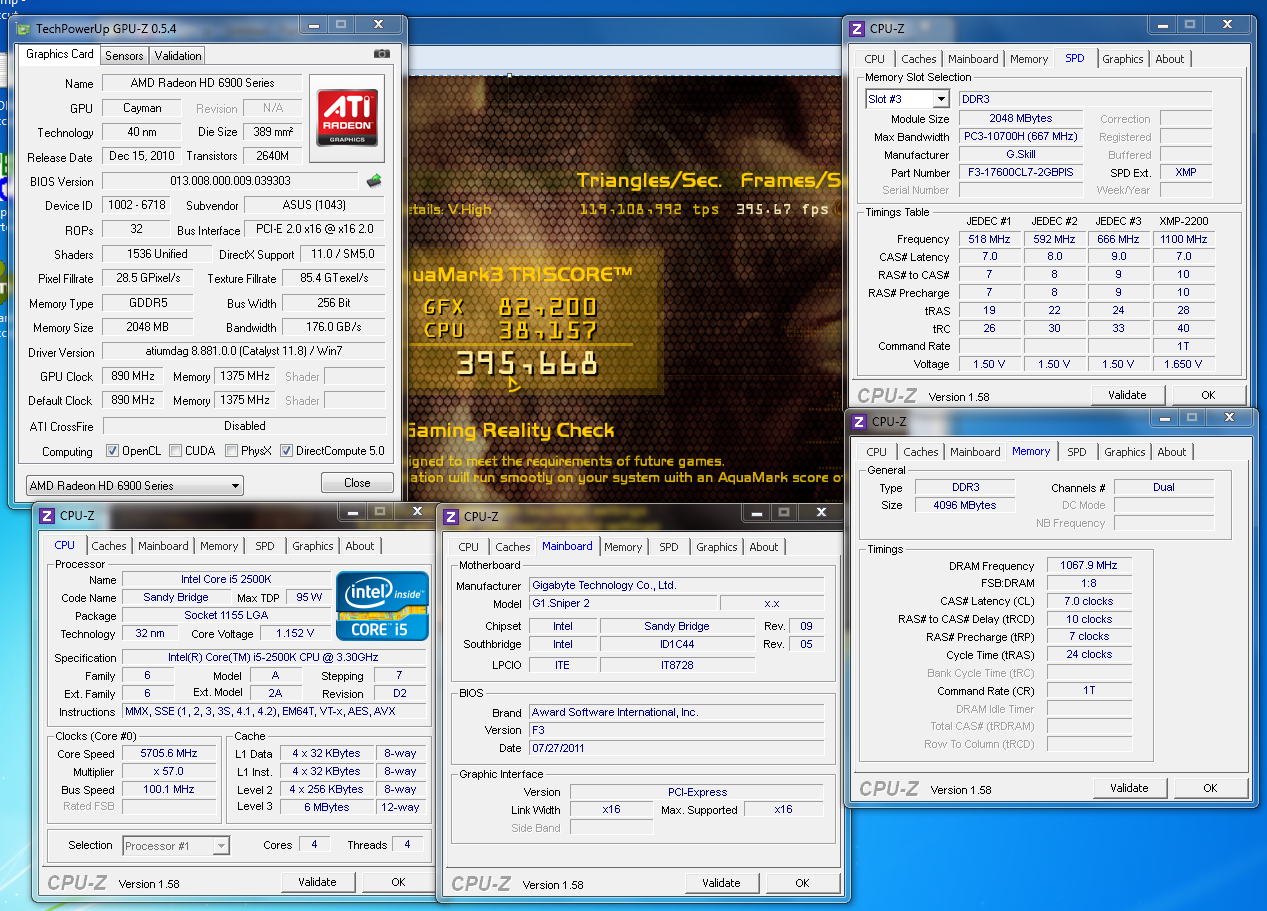The width and height of the screenshot is (1267, 911).
Task: Toggle the CUDA checkbox in GPU-Z
Action: (x=176, y=451)
